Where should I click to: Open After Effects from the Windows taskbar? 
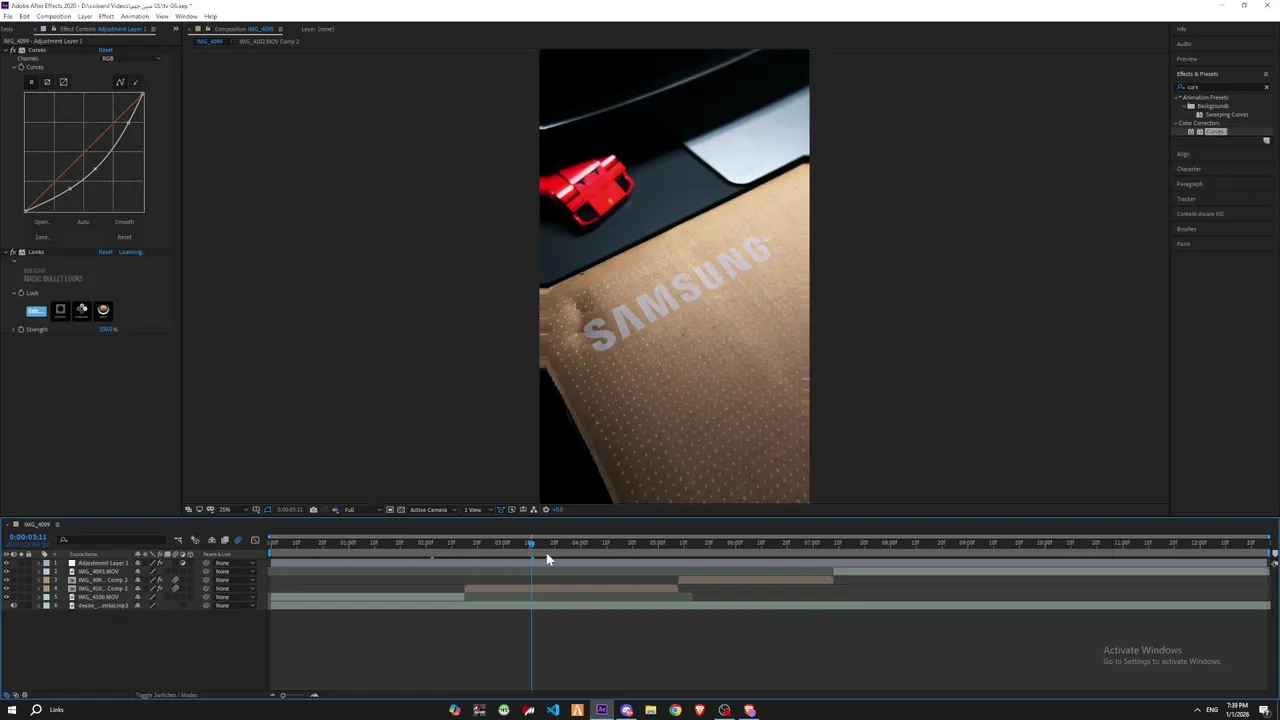602,710
